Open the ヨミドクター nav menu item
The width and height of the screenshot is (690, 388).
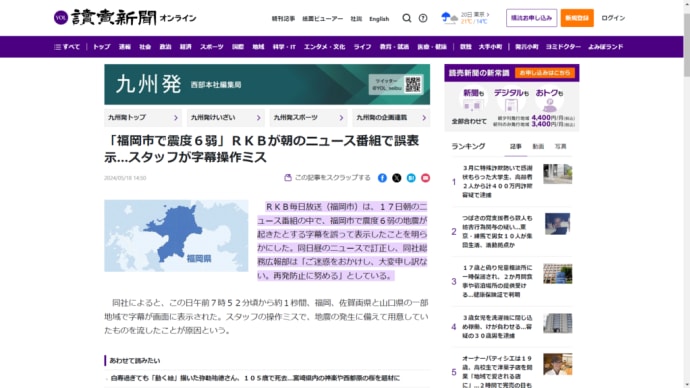coord(563,47)
